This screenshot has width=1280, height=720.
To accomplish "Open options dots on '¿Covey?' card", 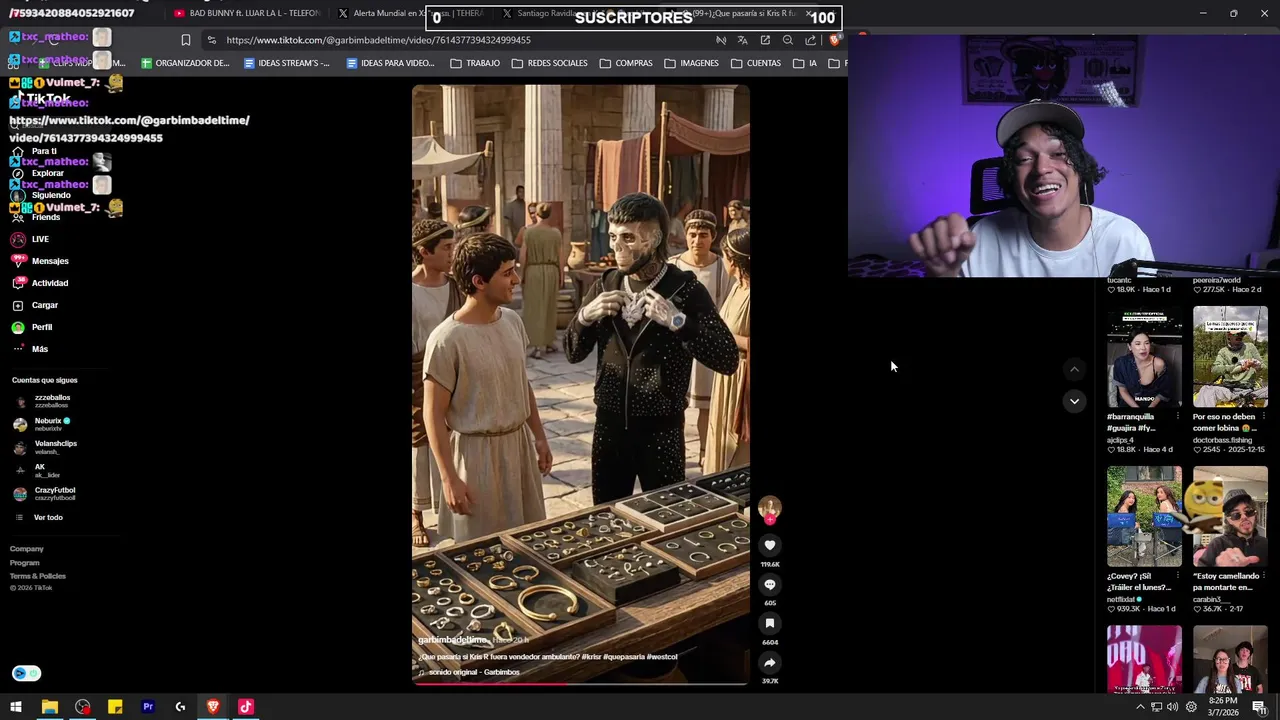I will click(x=1177, y=576).
